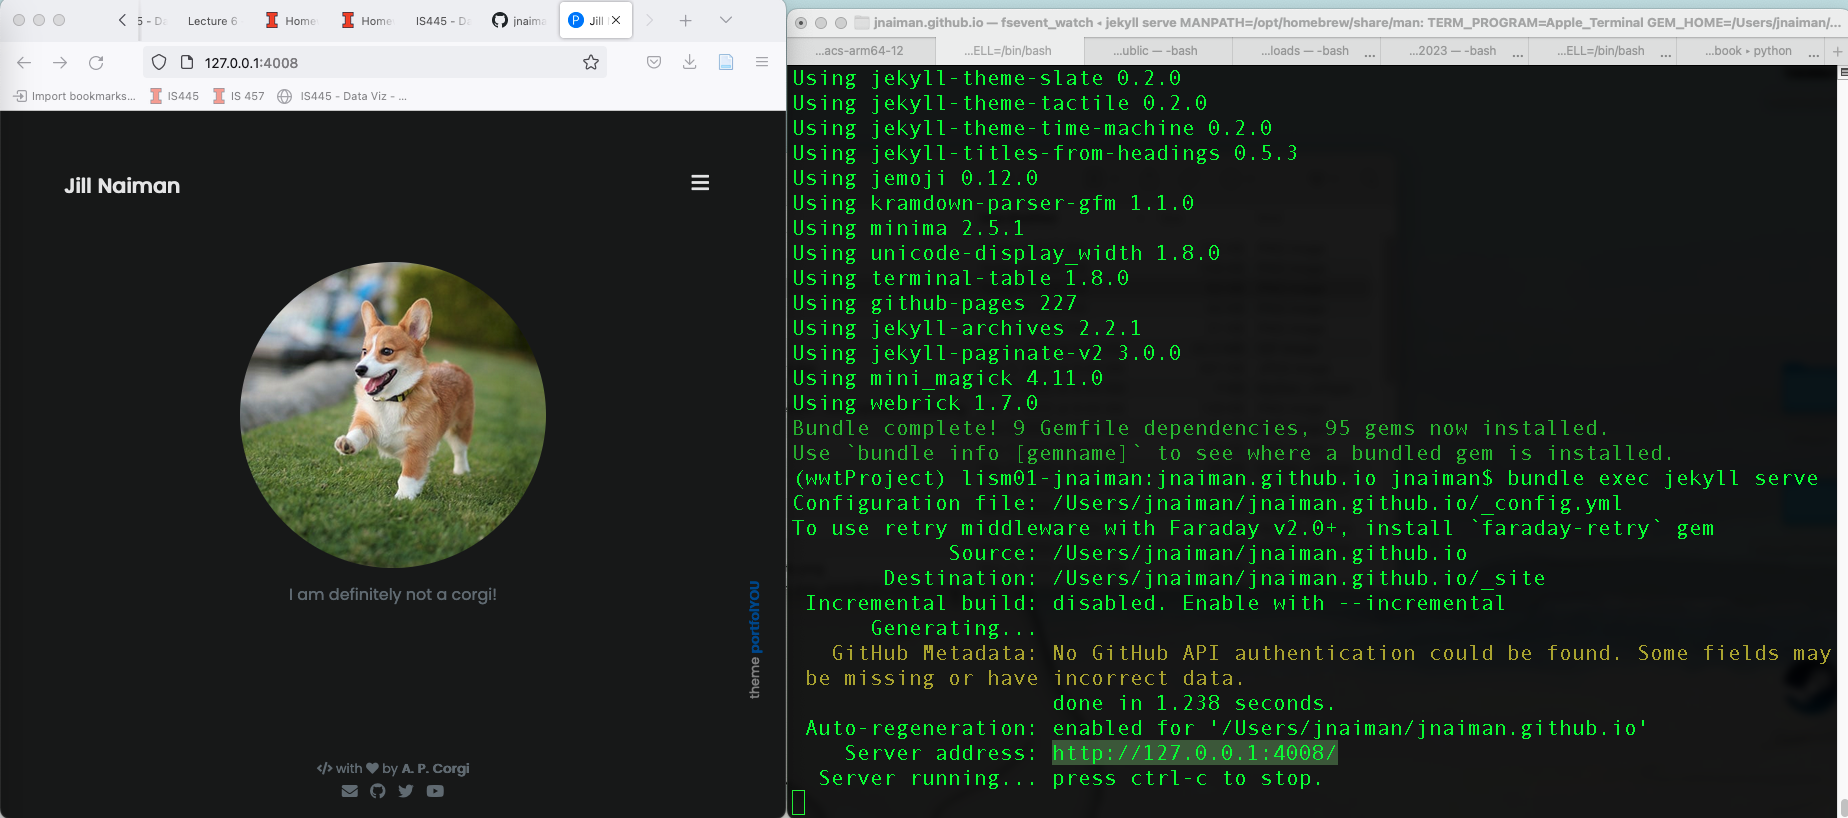Select the acs-arm64-12 terminal tab
The width and height of the screenshot is (1848, 818).
point(859,51)
